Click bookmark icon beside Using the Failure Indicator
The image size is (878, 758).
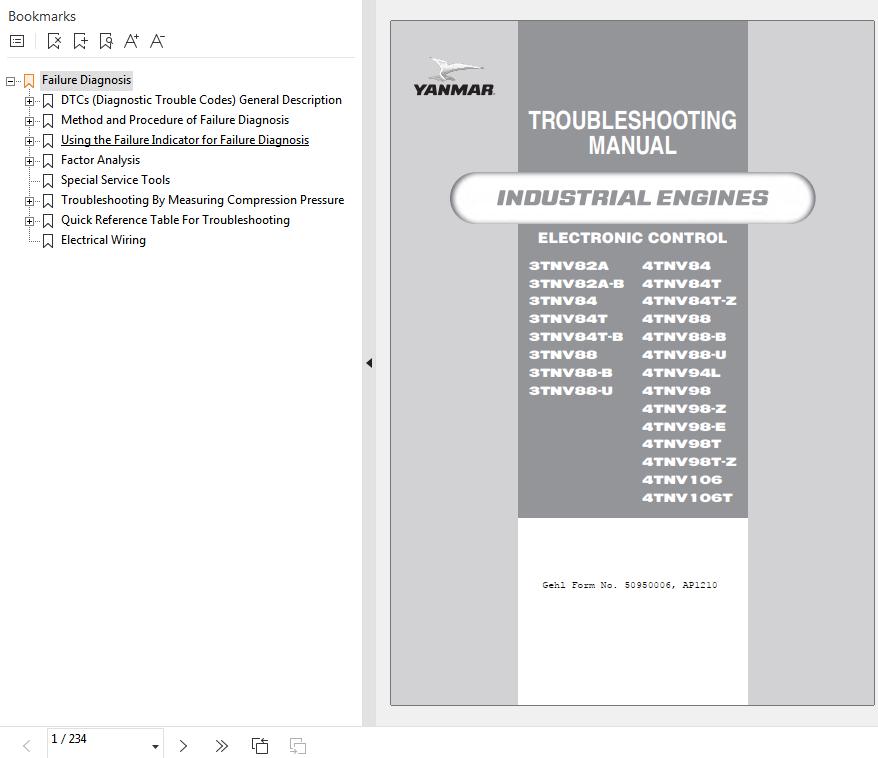[48, 141]
